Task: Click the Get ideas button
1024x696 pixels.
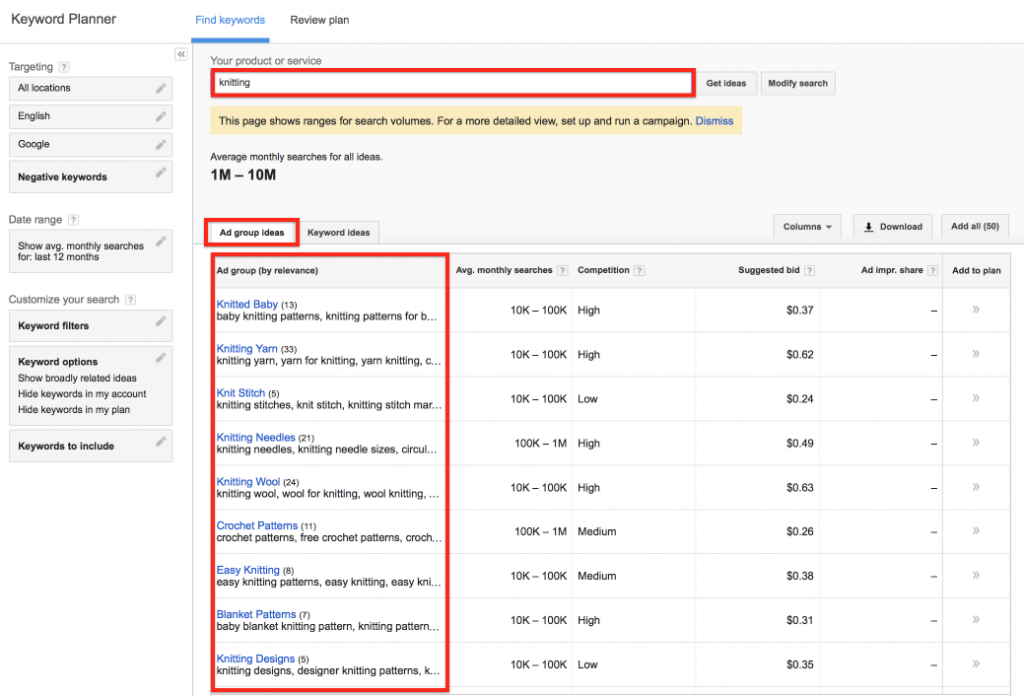Action: tap(726, 84)
